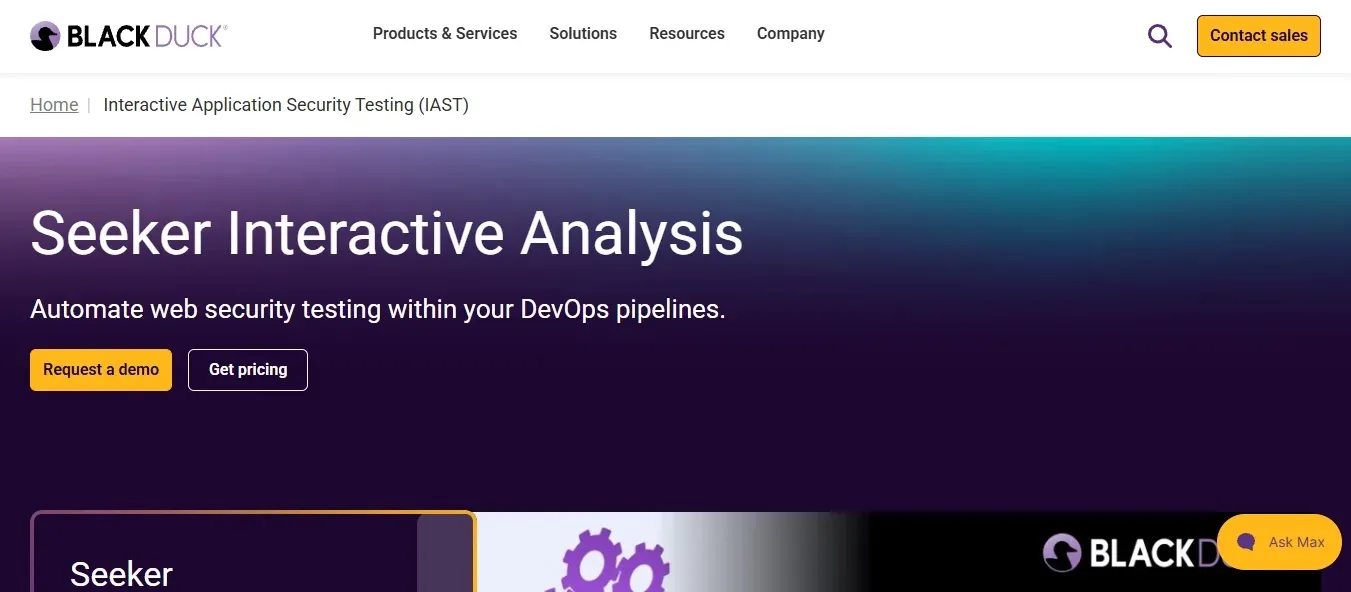Click the Get pricing button
1351x592 pixels.
point(248,370)
